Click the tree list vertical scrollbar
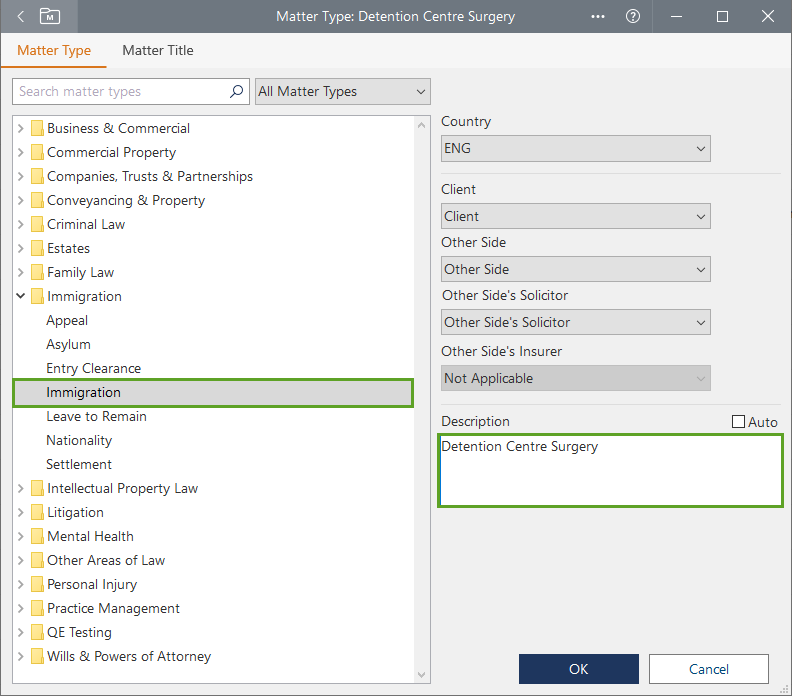The width and height of the screenshot is (792, 696). click(421, 400)
